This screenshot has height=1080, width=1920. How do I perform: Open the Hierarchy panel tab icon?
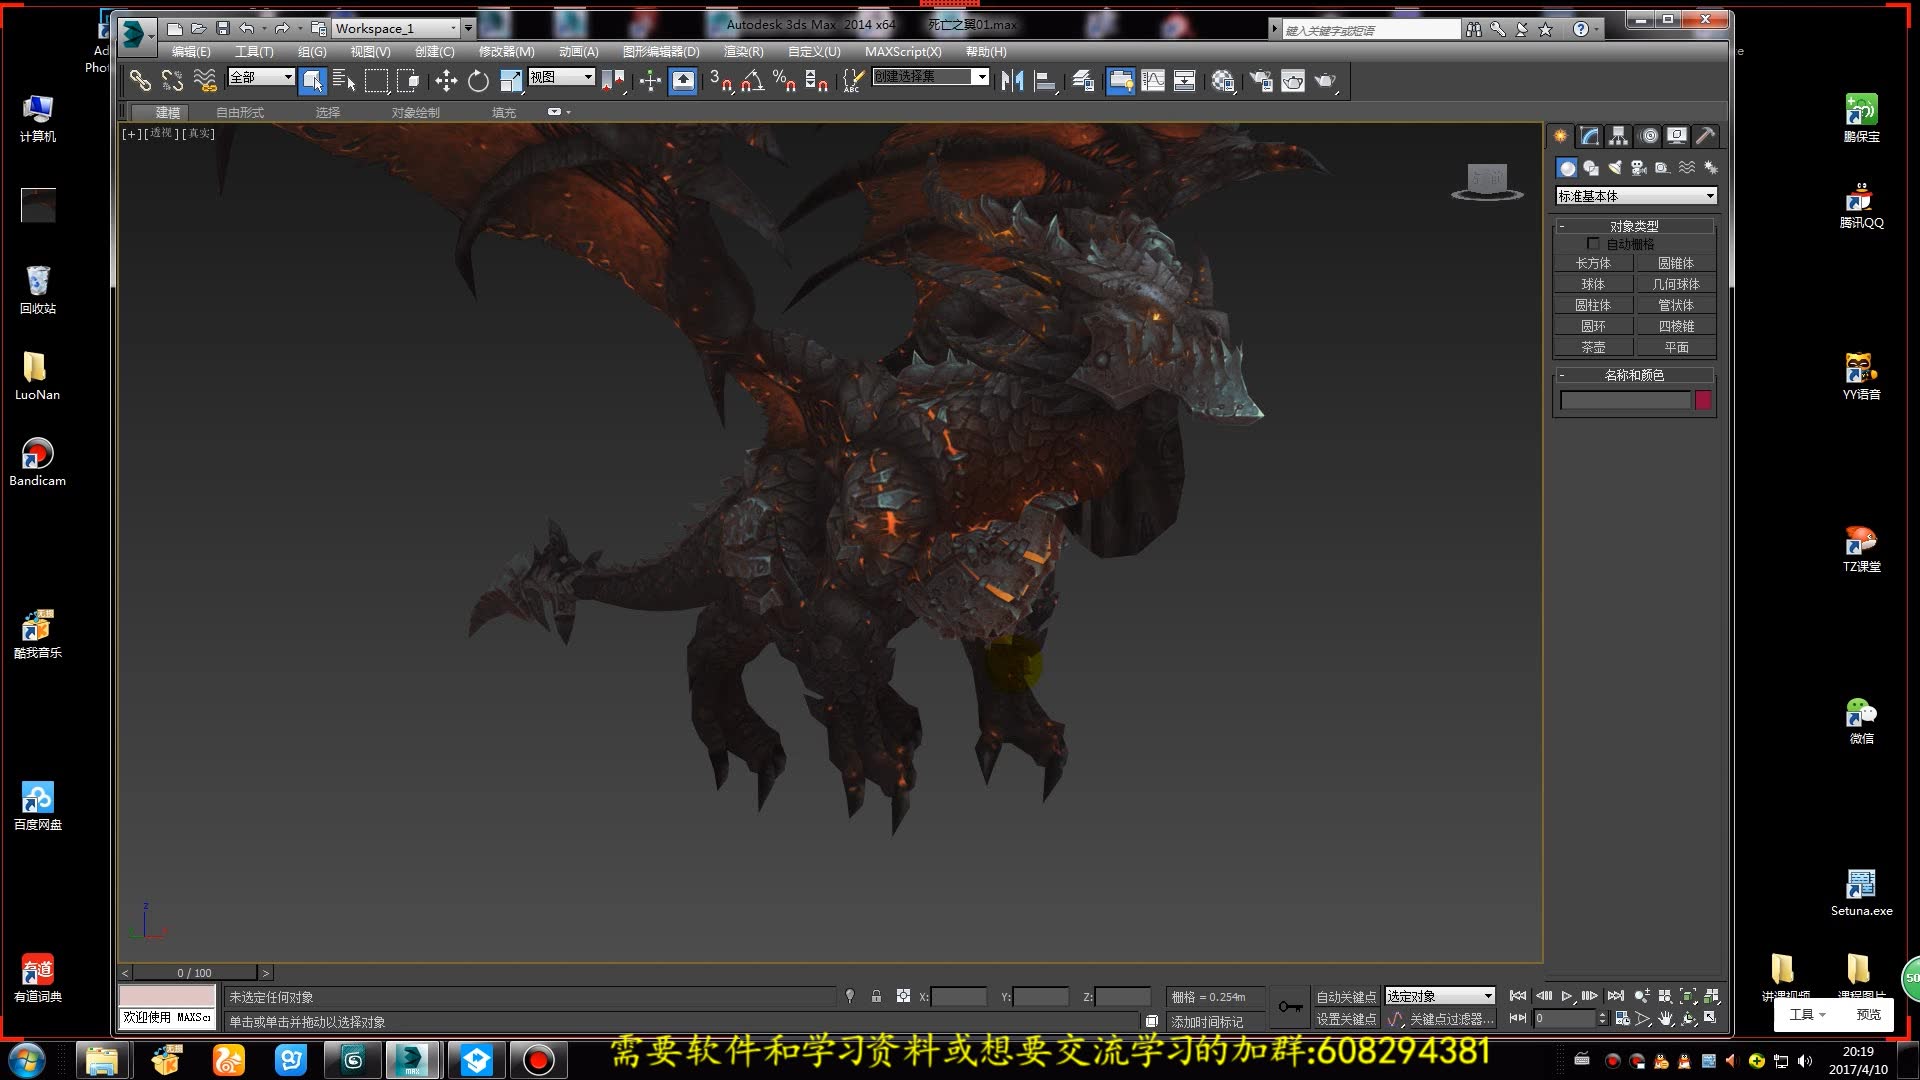pyautogui.click(x=1618, y=136)
